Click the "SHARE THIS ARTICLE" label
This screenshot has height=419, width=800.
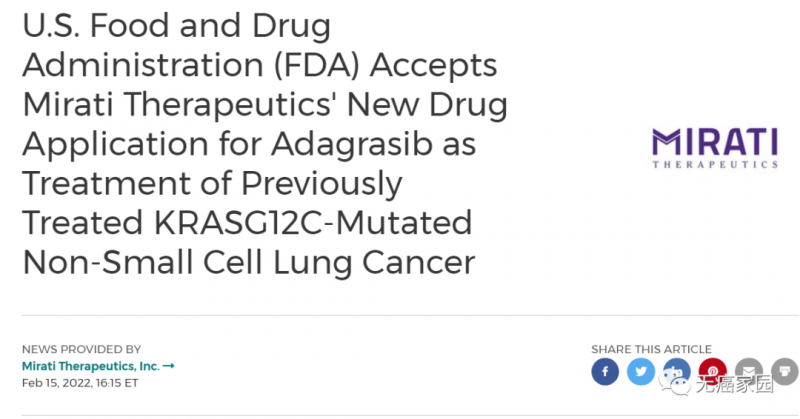point(651,349)
